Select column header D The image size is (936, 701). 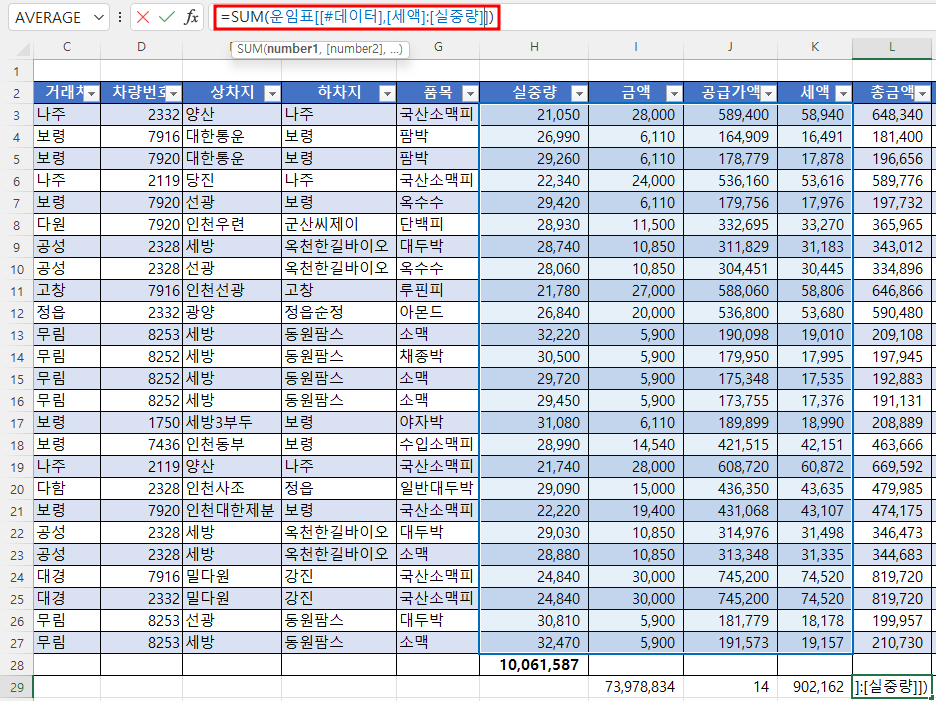coord(141,47)
